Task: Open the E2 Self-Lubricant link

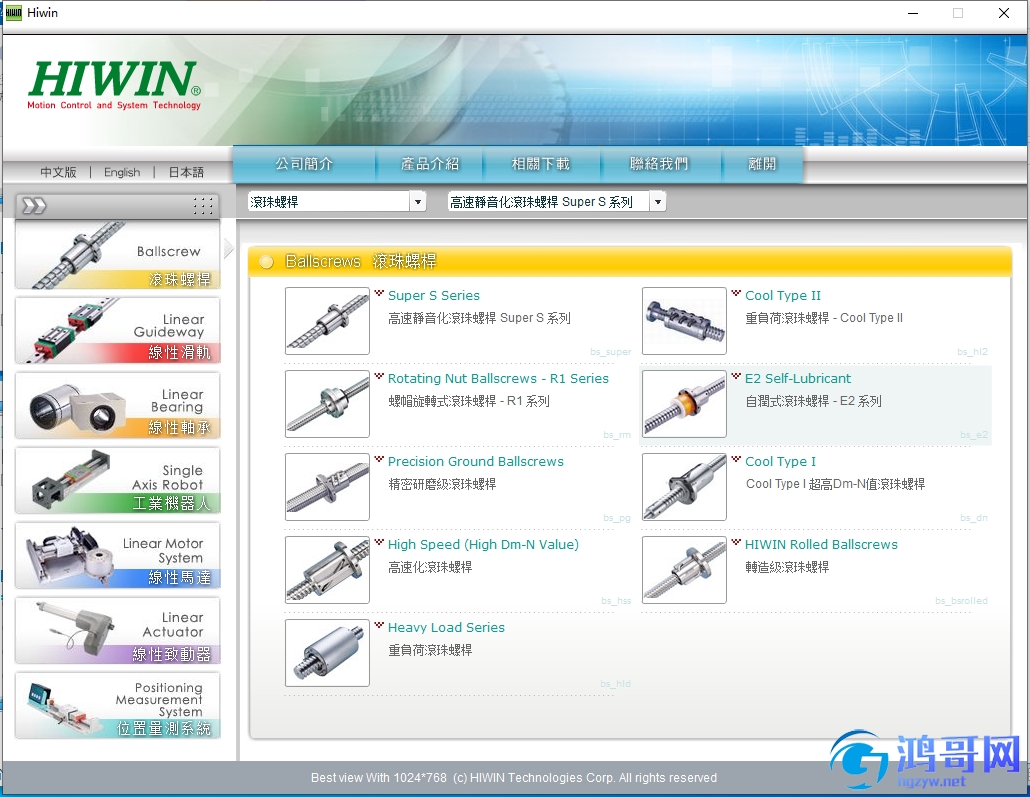Action: 797,378
